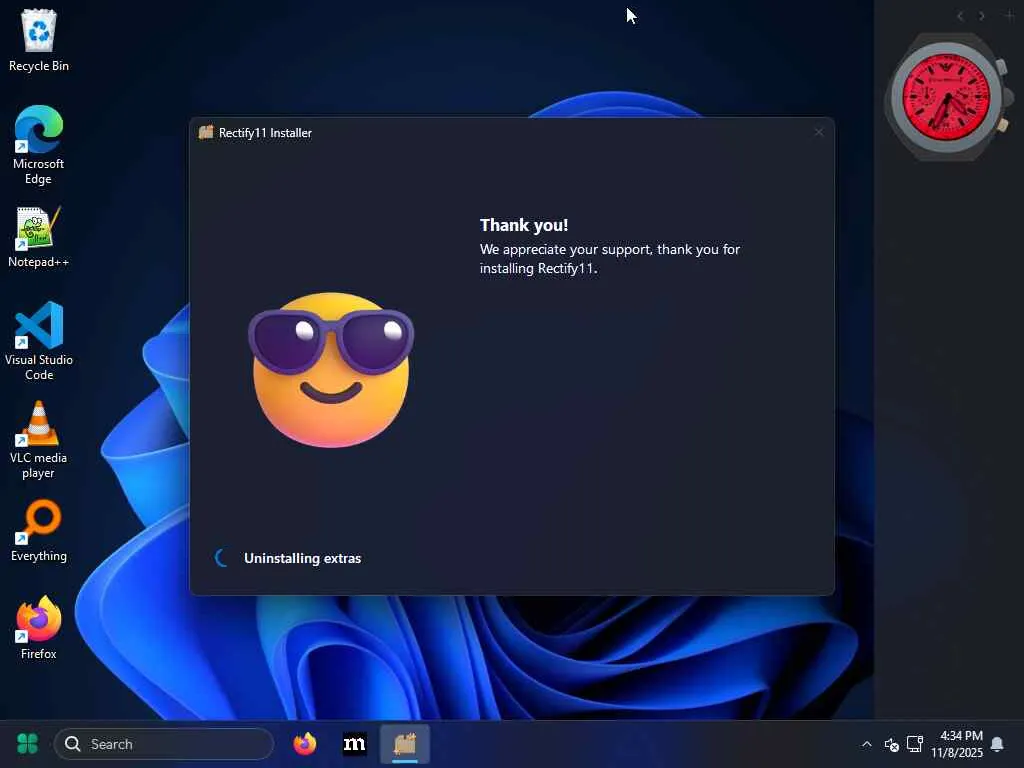Go to the next widget page arrow
The height and width of the screenshot is (768, 1024).
point(982,16)
